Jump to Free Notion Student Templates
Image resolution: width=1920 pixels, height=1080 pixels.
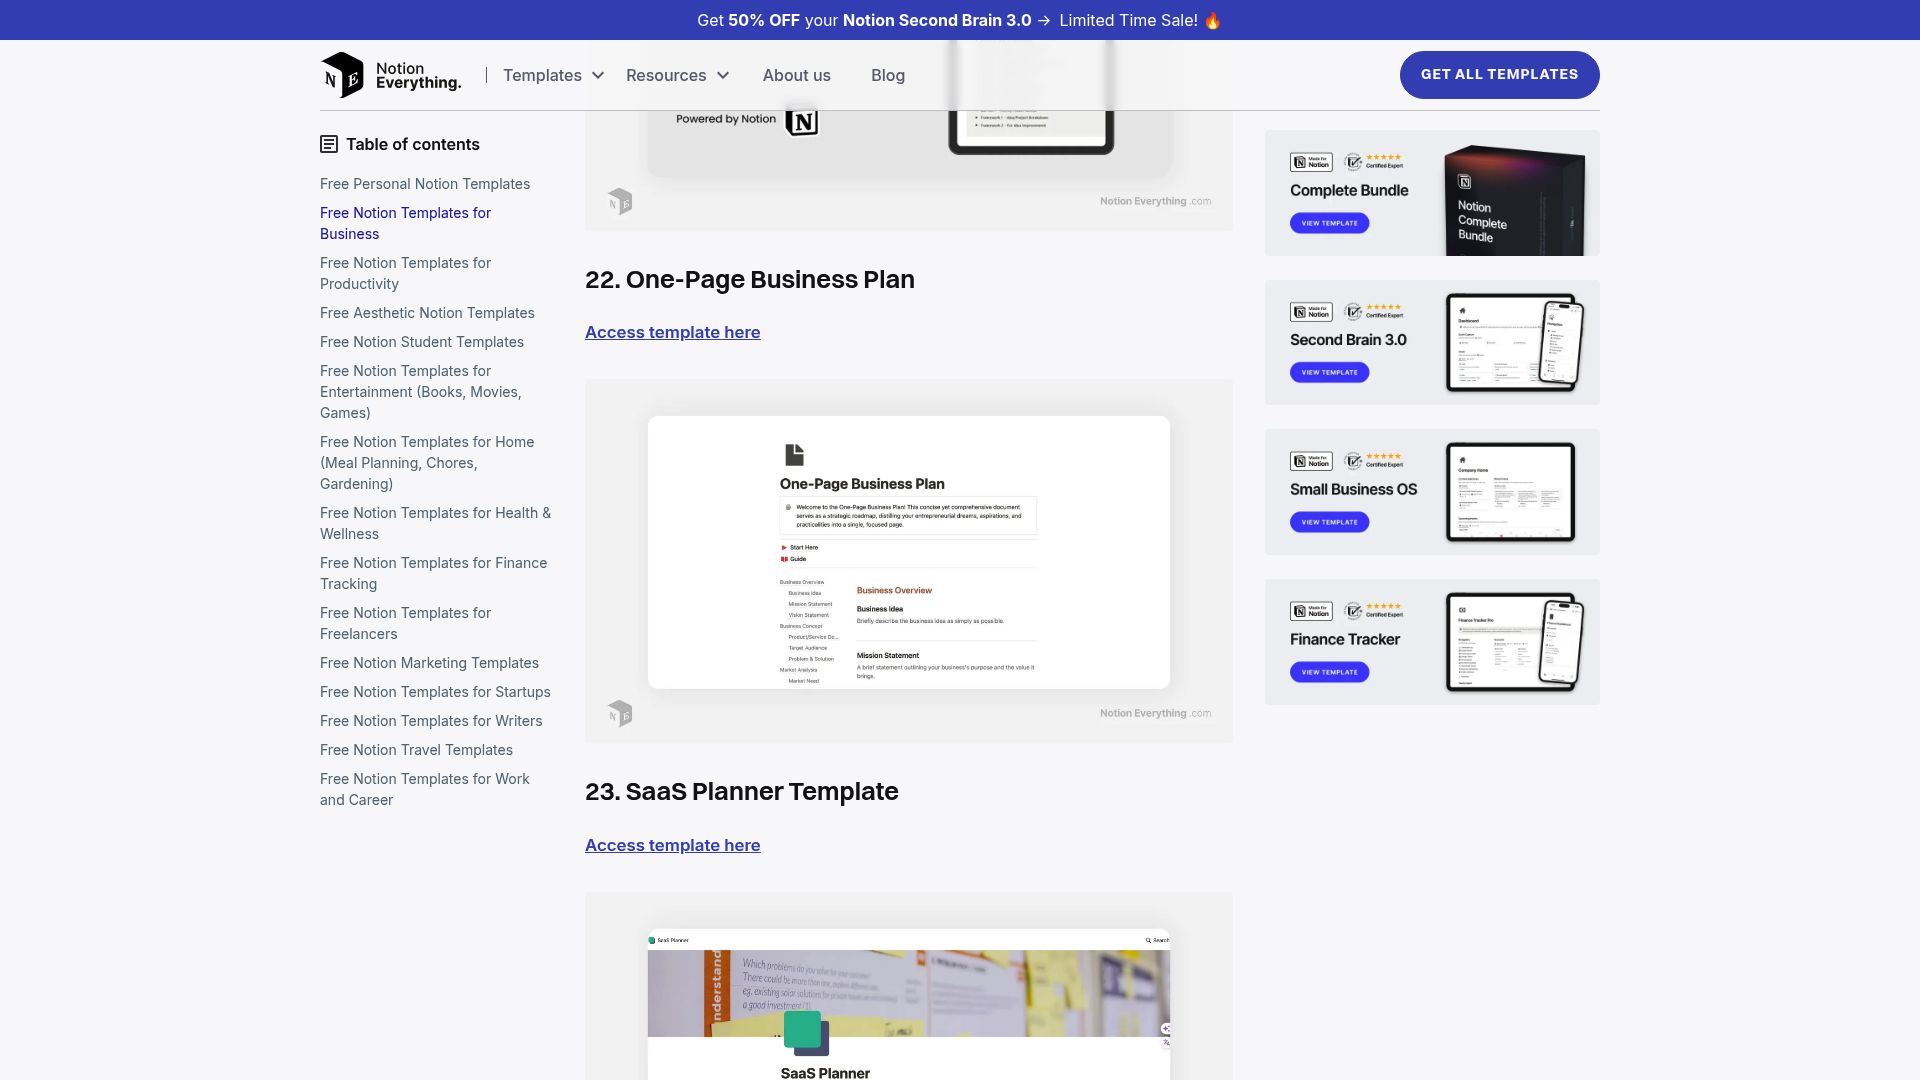coord(422,342)
